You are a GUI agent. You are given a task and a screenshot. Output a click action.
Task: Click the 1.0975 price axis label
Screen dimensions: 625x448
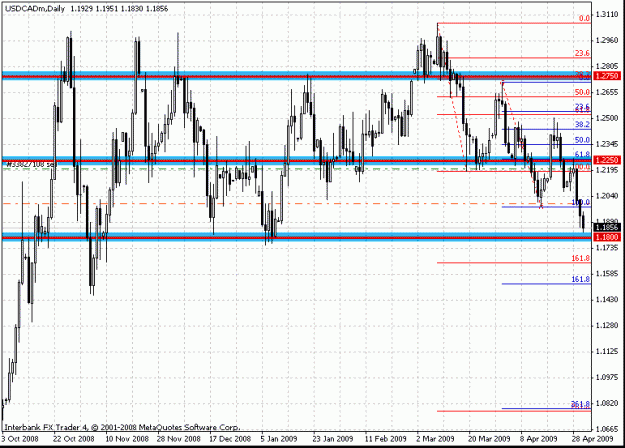607,377
